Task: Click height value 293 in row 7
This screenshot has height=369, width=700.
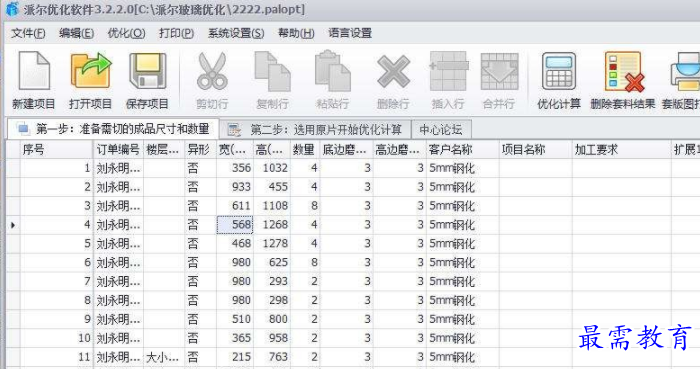Action: click(x=278, y=282)
